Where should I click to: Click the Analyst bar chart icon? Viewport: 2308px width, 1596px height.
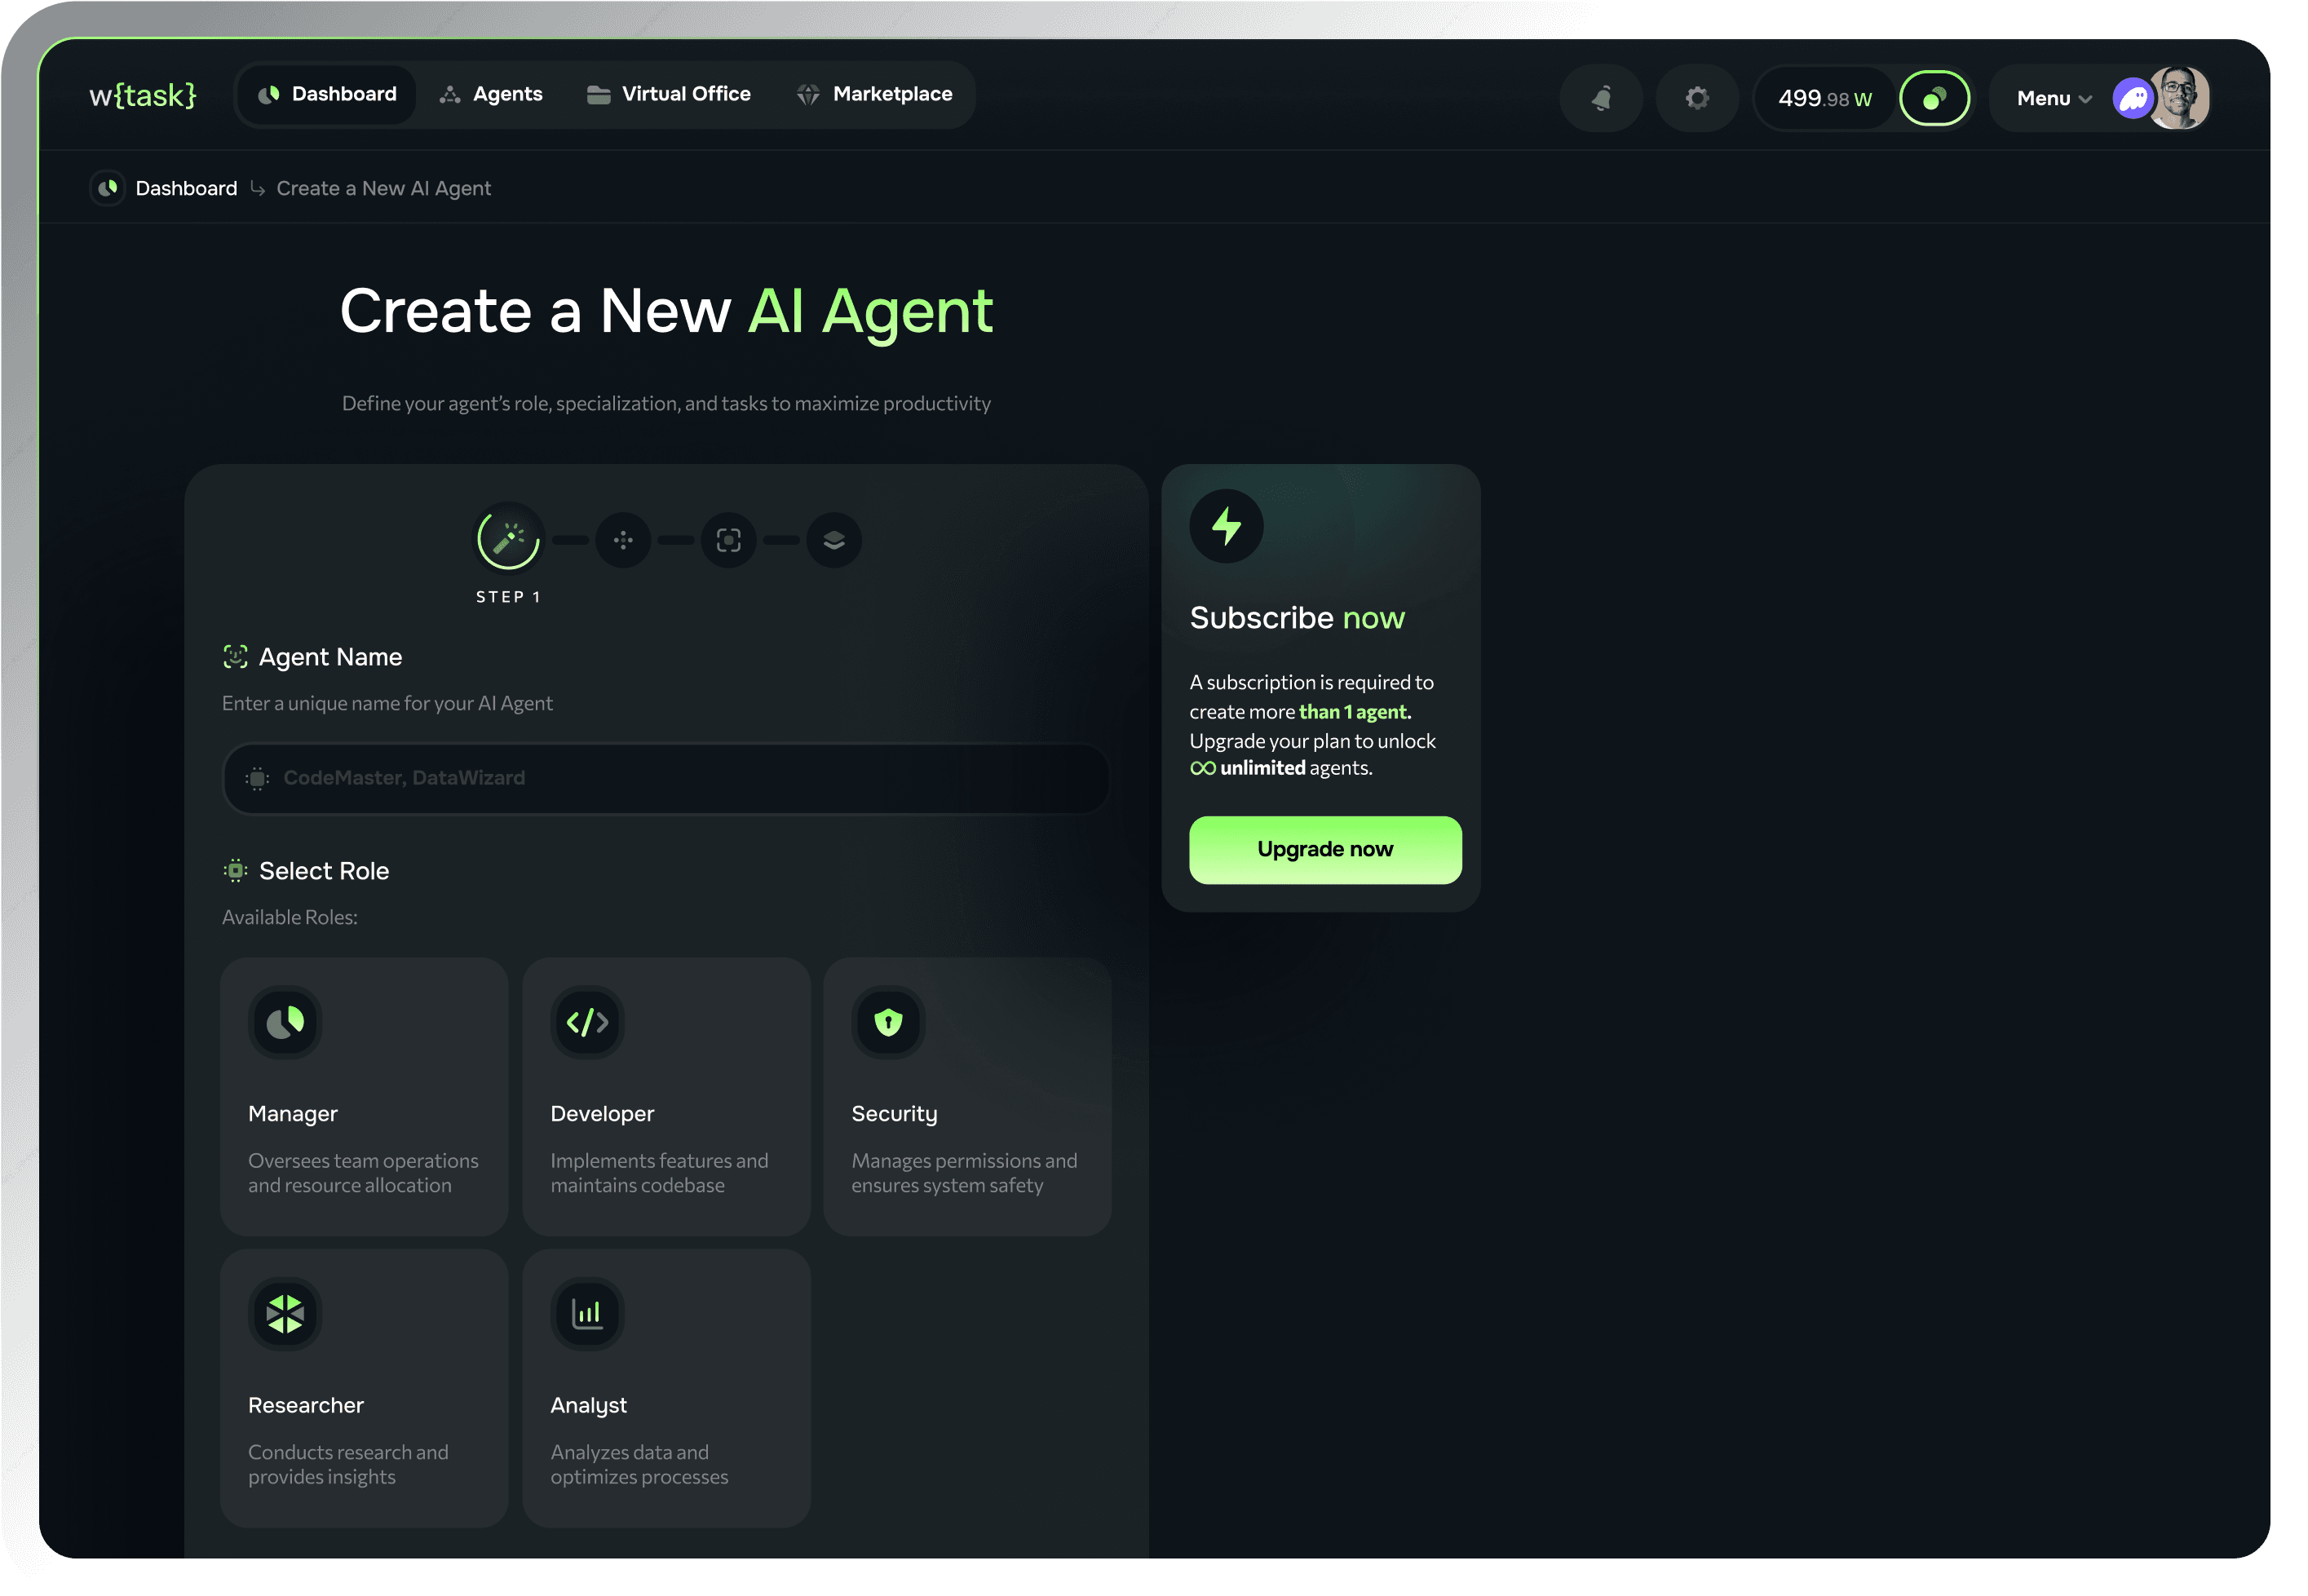click(587, 1314)
